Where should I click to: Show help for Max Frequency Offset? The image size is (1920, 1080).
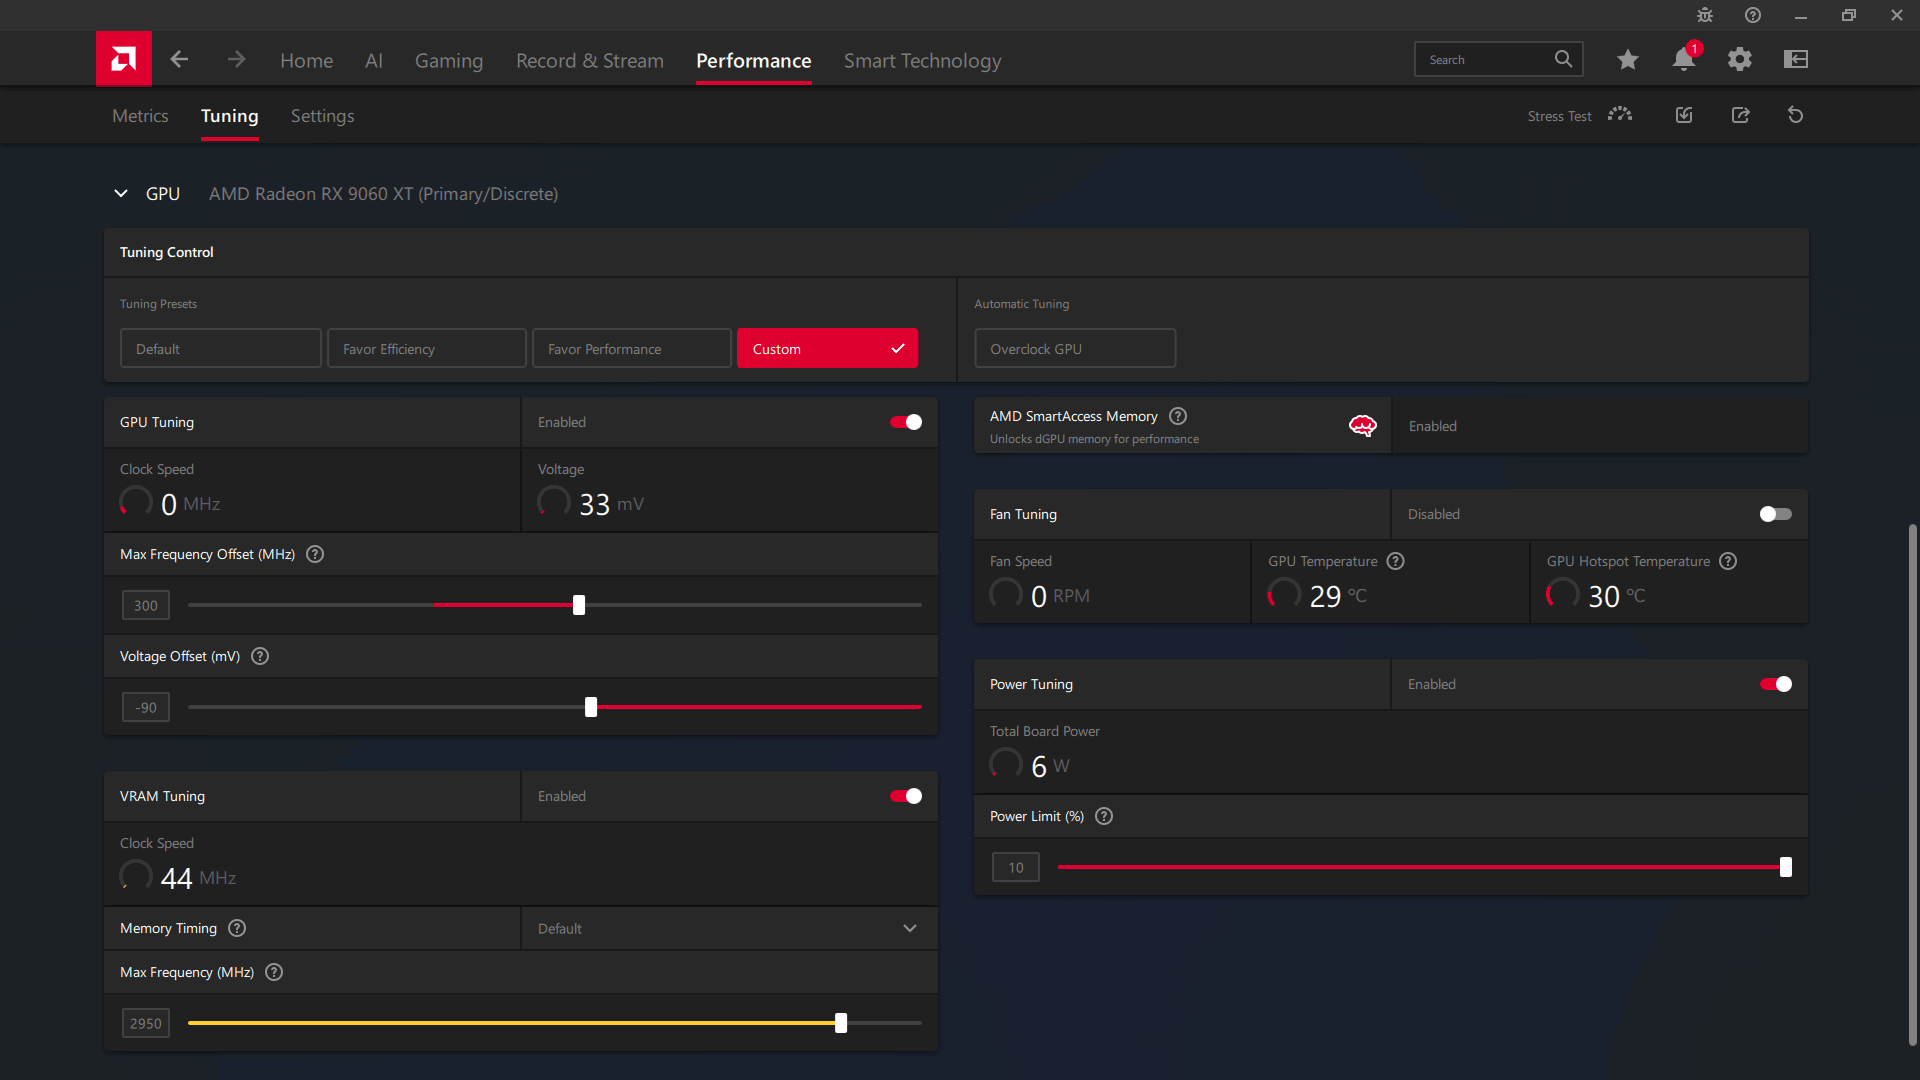coord(315,554)
